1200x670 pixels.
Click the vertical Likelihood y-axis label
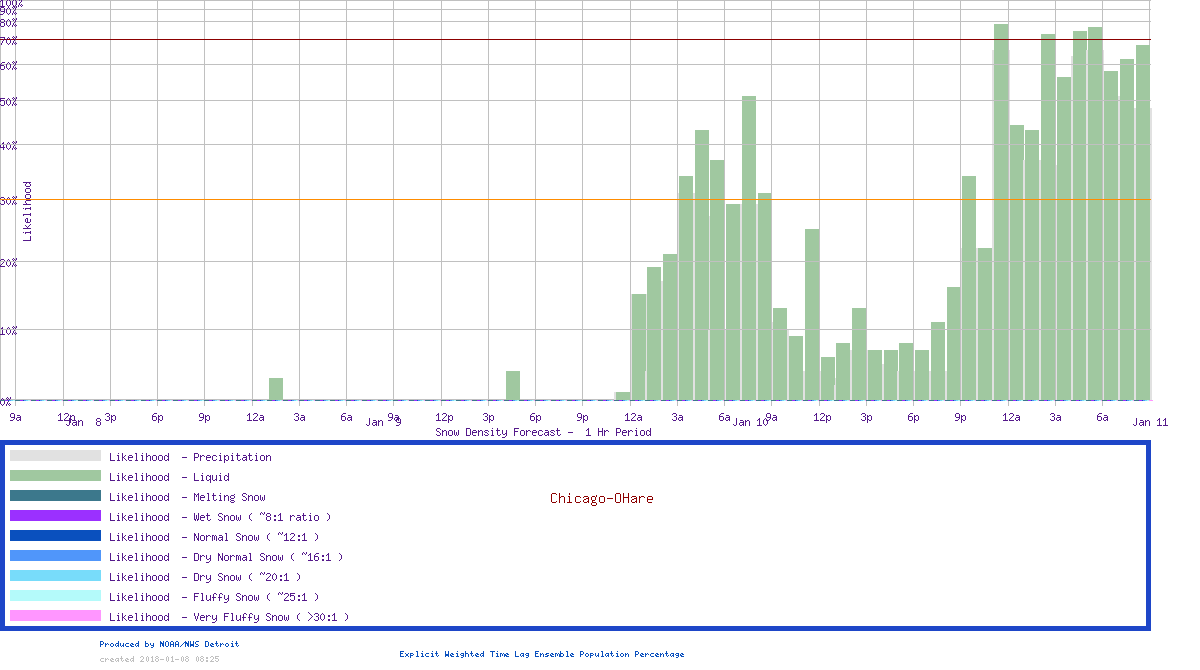click(28, 211)
